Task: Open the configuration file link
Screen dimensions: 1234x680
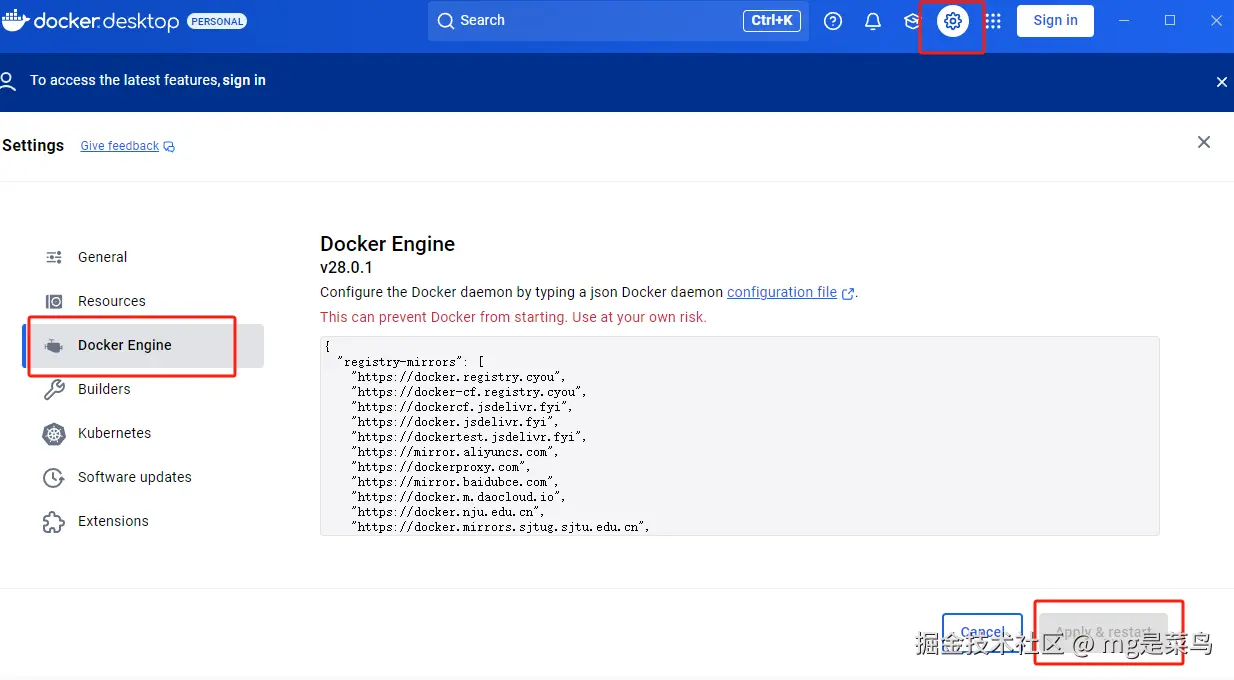Action: [782, 292]
